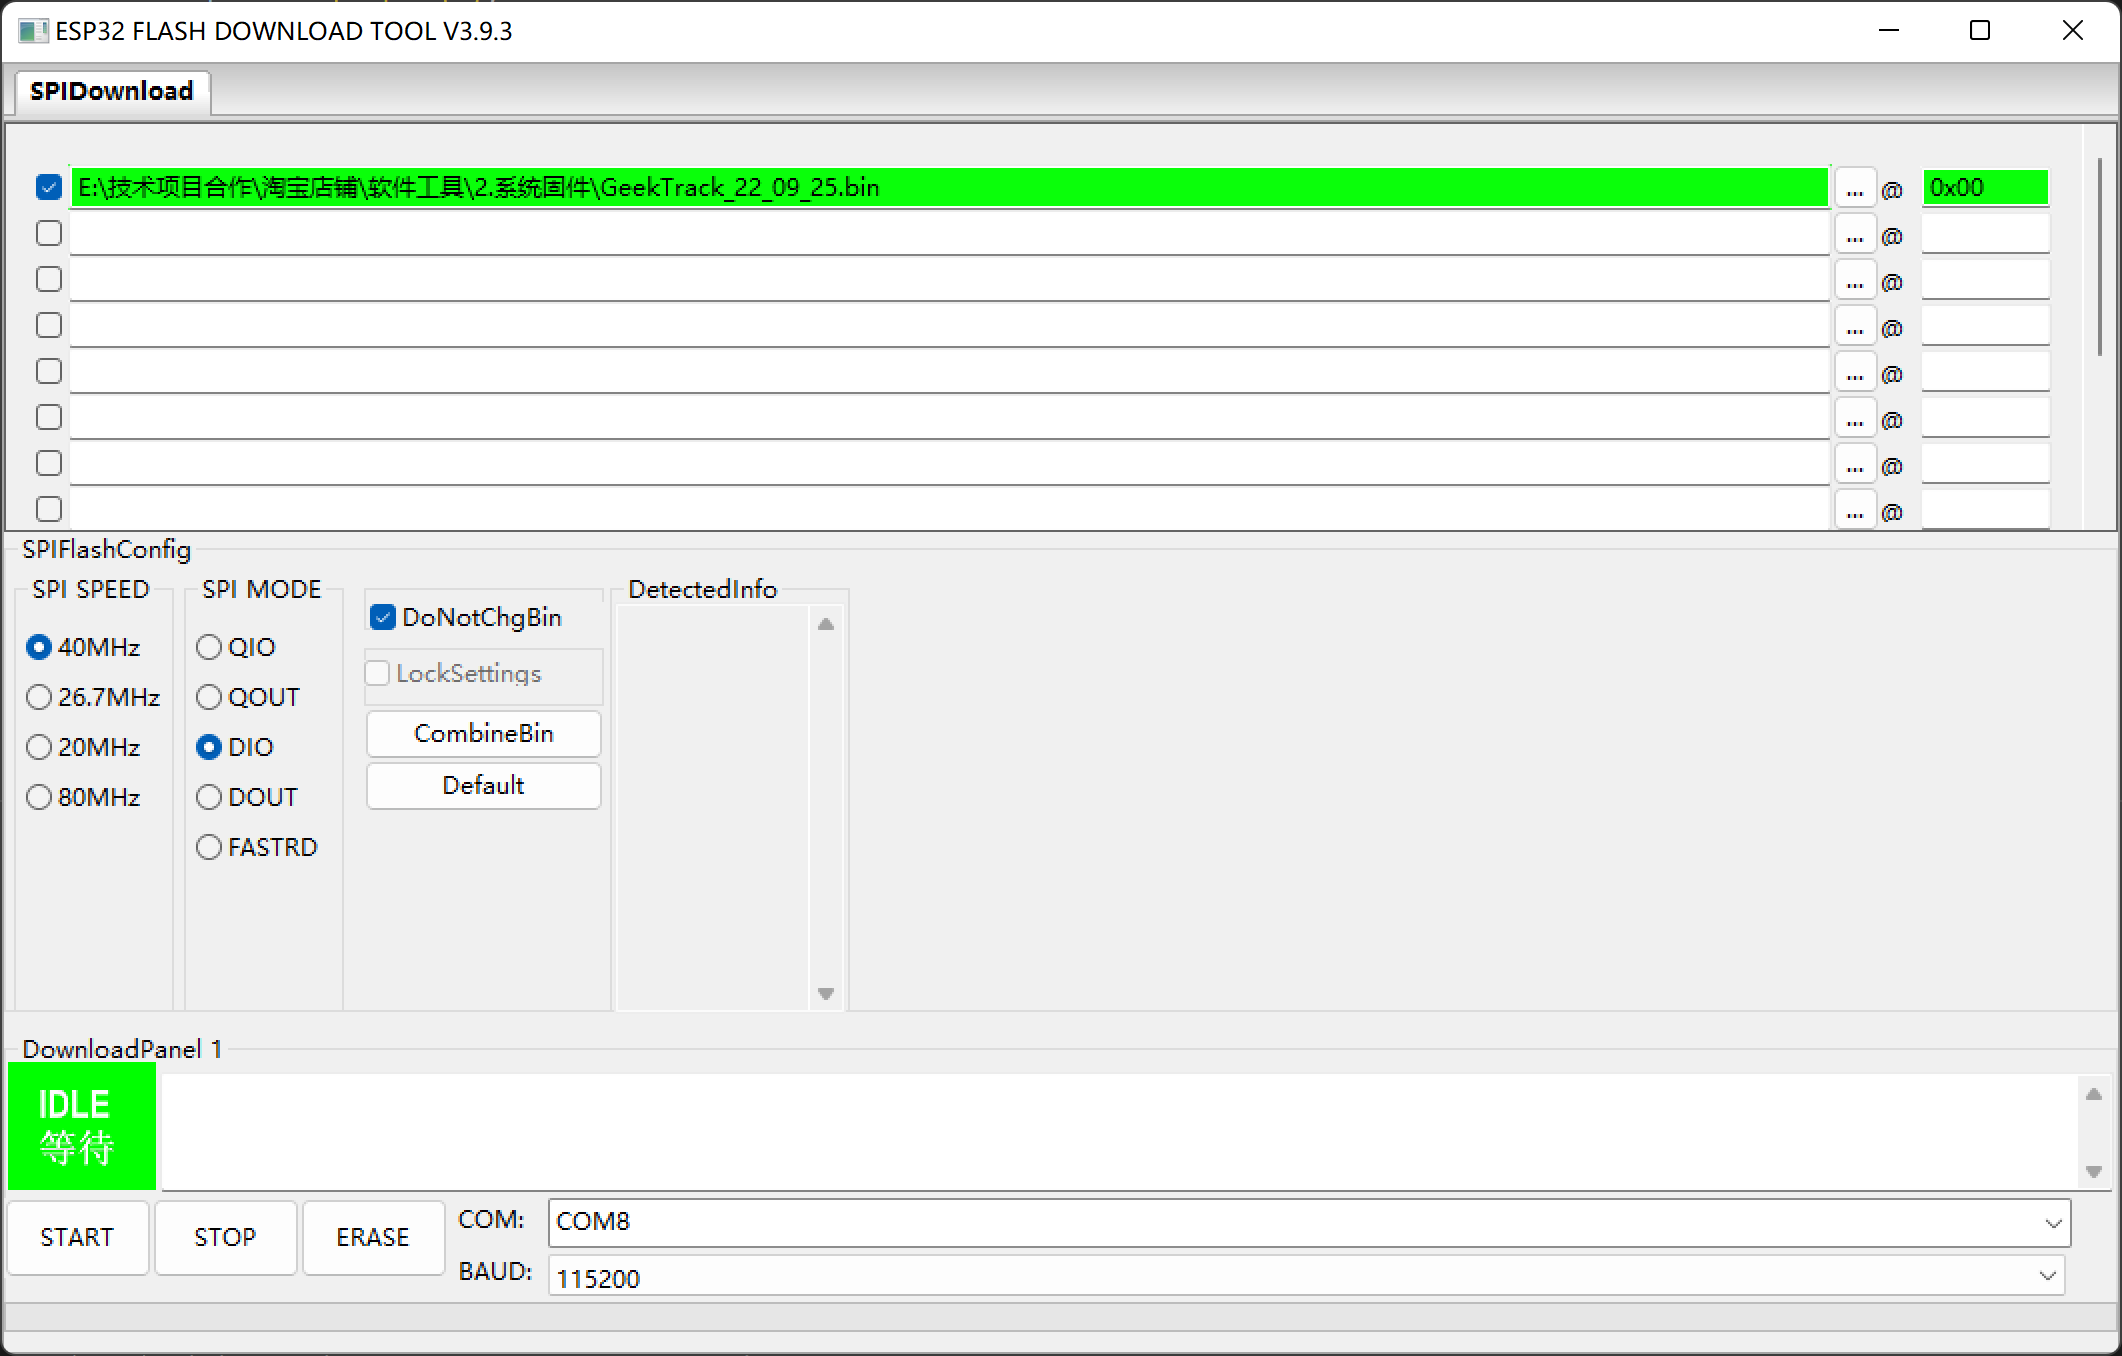
Task: Select QIO SPI mode
Action: click(209, 647)
